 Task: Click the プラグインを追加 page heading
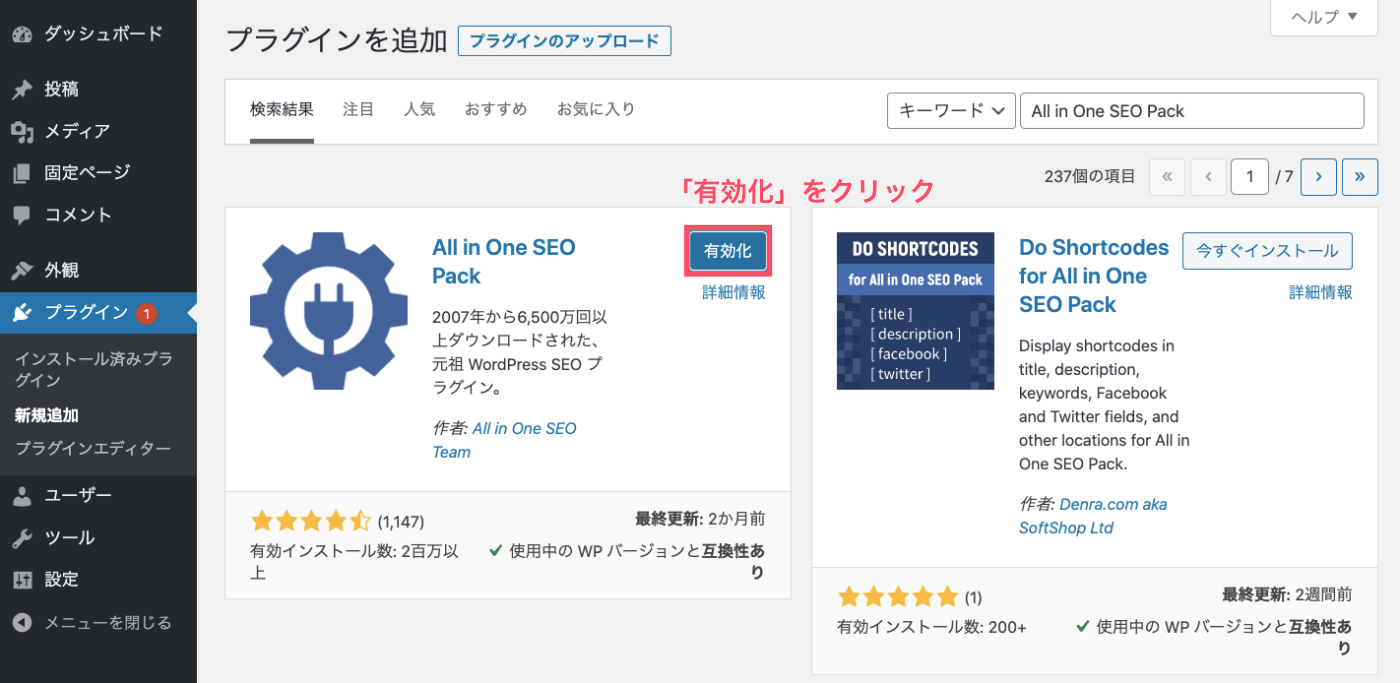[336, 40]
